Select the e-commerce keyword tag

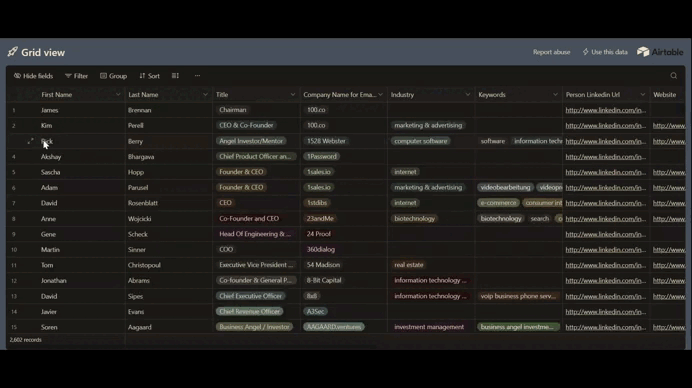(x=498, y=203)
